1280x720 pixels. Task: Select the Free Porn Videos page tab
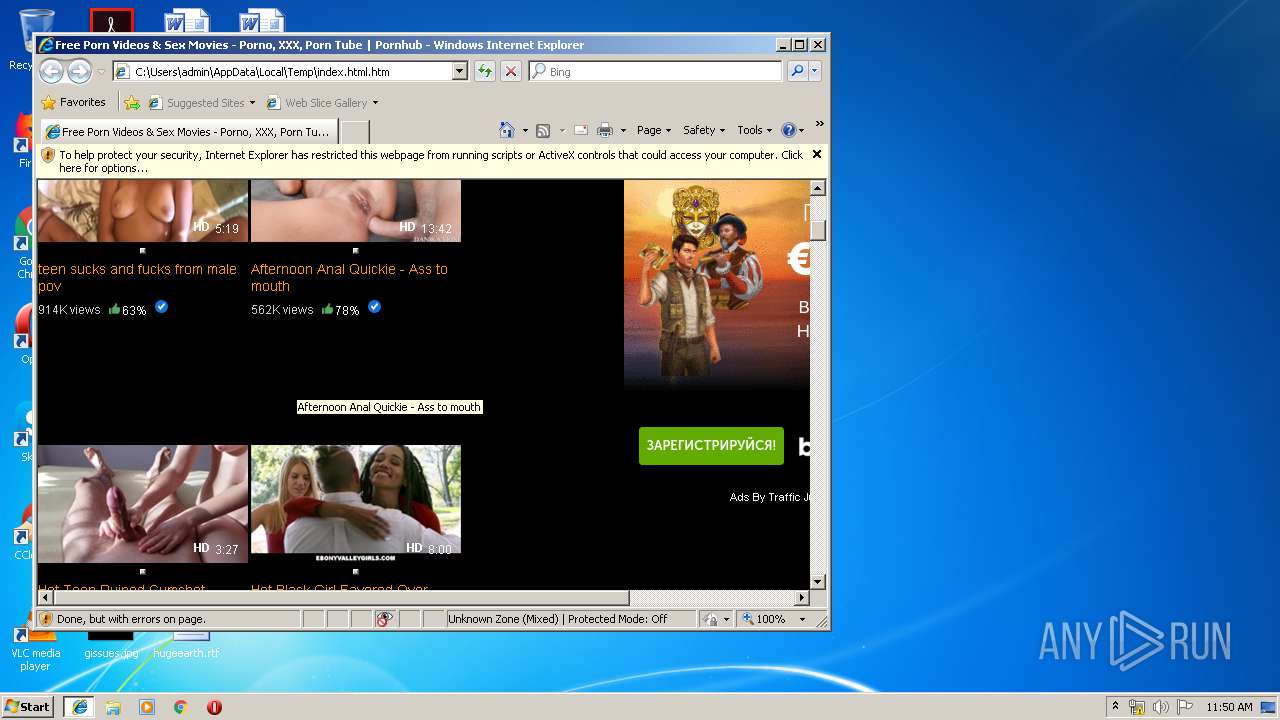(x=187, y=131)
